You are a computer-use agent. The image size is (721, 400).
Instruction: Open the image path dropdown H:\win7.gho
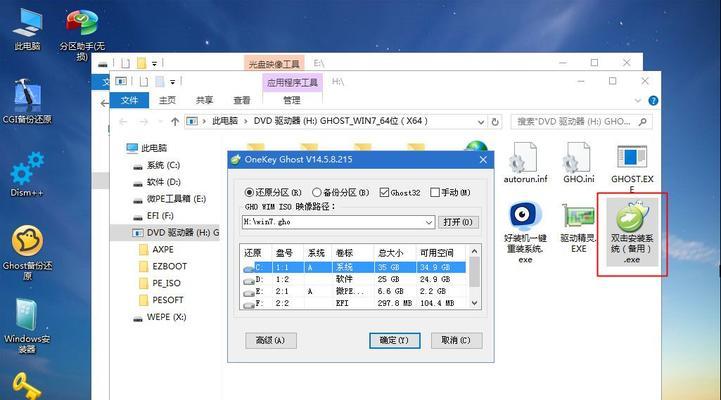pyautogui.click(x=429, y=222)
